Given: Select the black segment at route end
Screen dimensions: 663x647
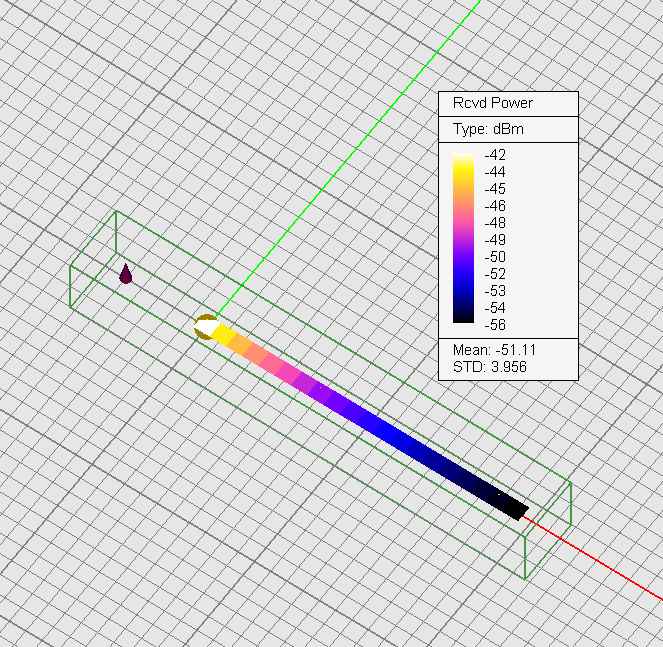Looking at the screenshot, I should (511, 505).
